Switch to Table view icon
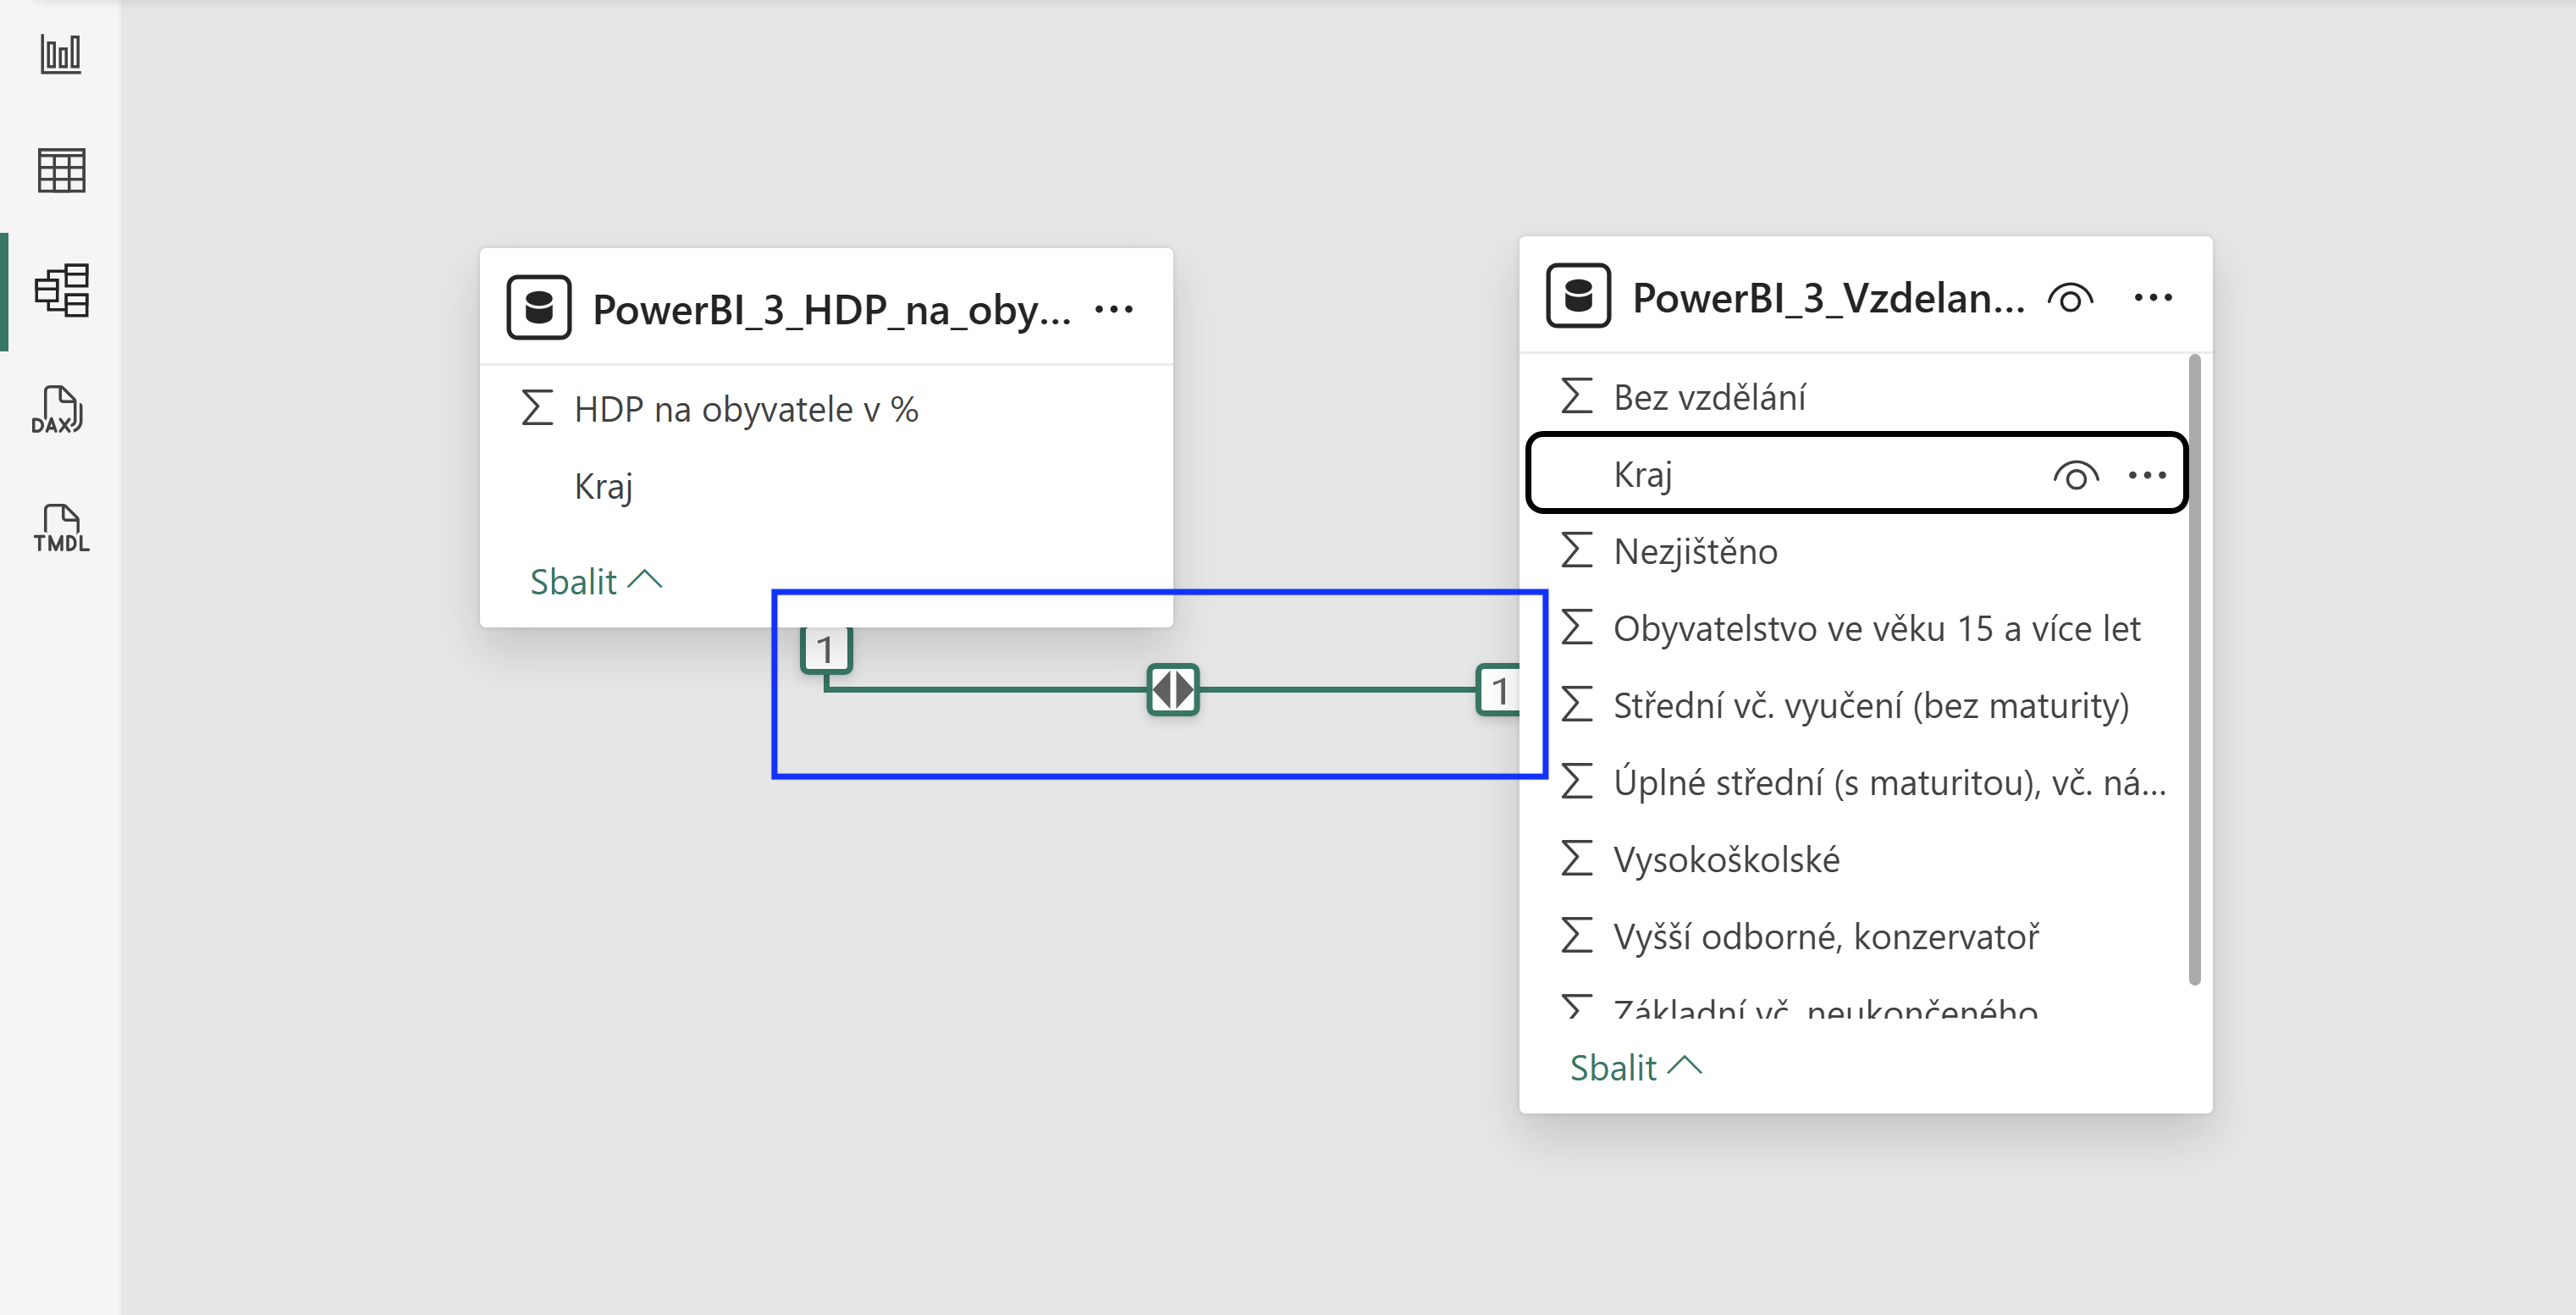 (61, 171)
